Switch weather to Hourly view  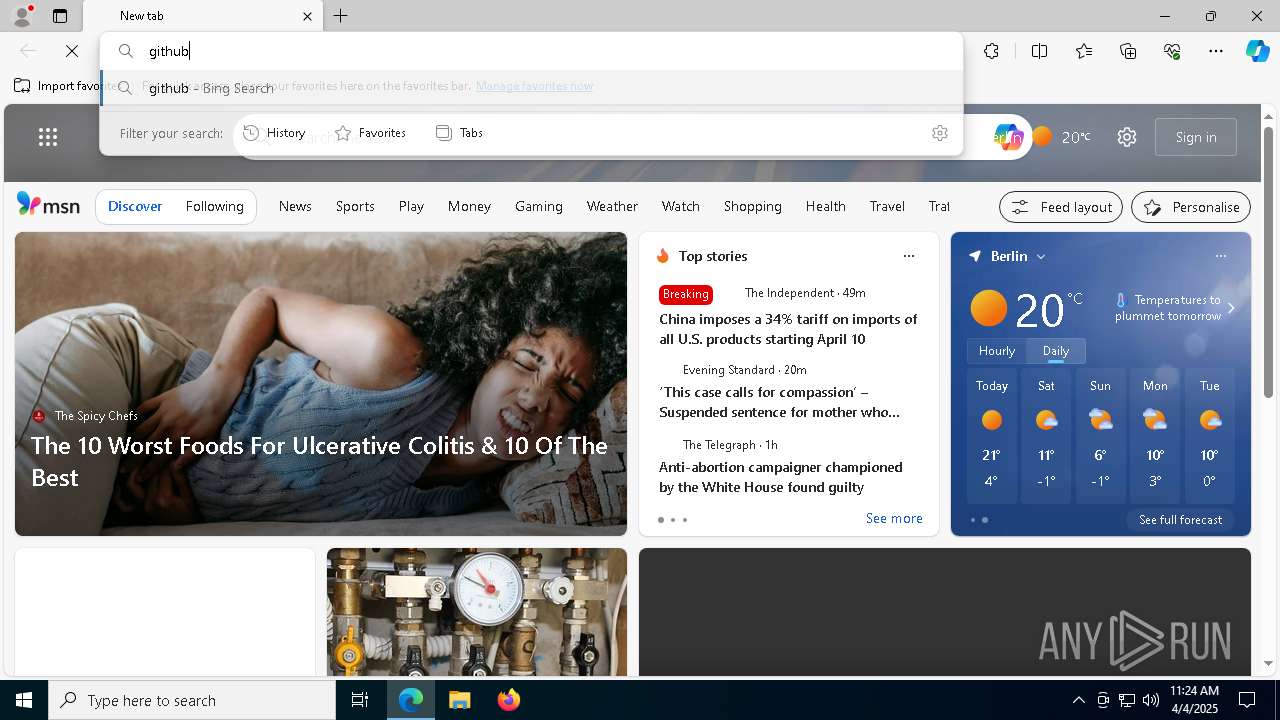click(996, 351)
